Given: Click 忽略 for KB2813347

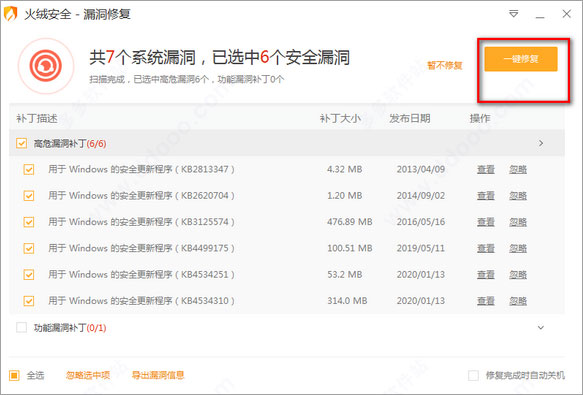Looking at the screenshot, I should [518, 170].
